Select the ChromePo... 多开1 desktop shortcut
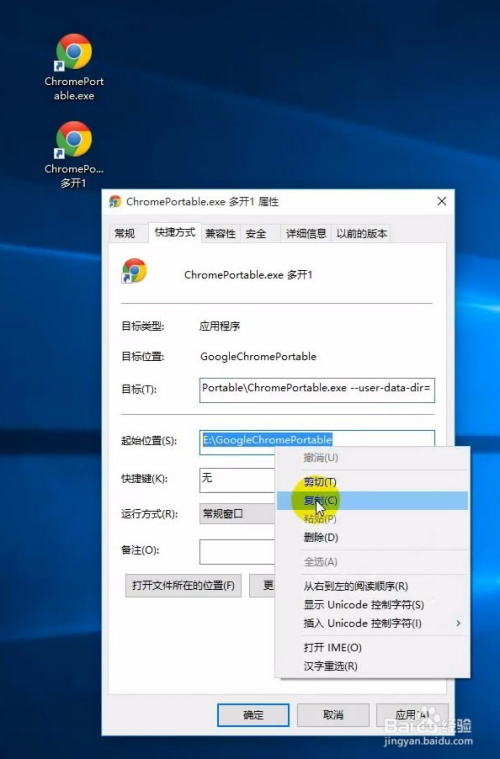This screenshot has height=759, width=500. [74, 155]
